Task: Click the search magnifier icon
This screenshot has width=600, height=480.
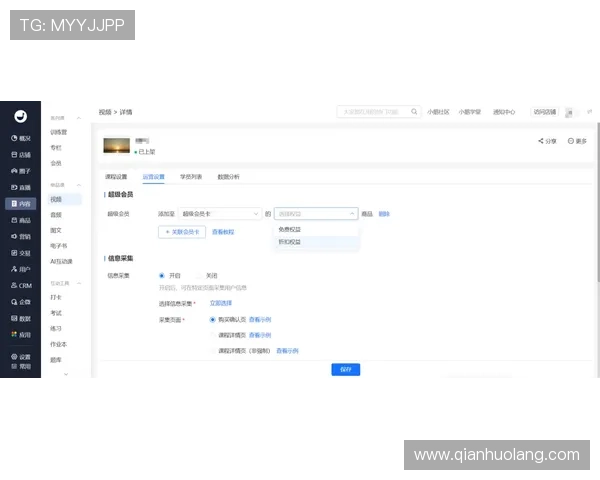Action: pyautogui.click(x=414, y=111)
